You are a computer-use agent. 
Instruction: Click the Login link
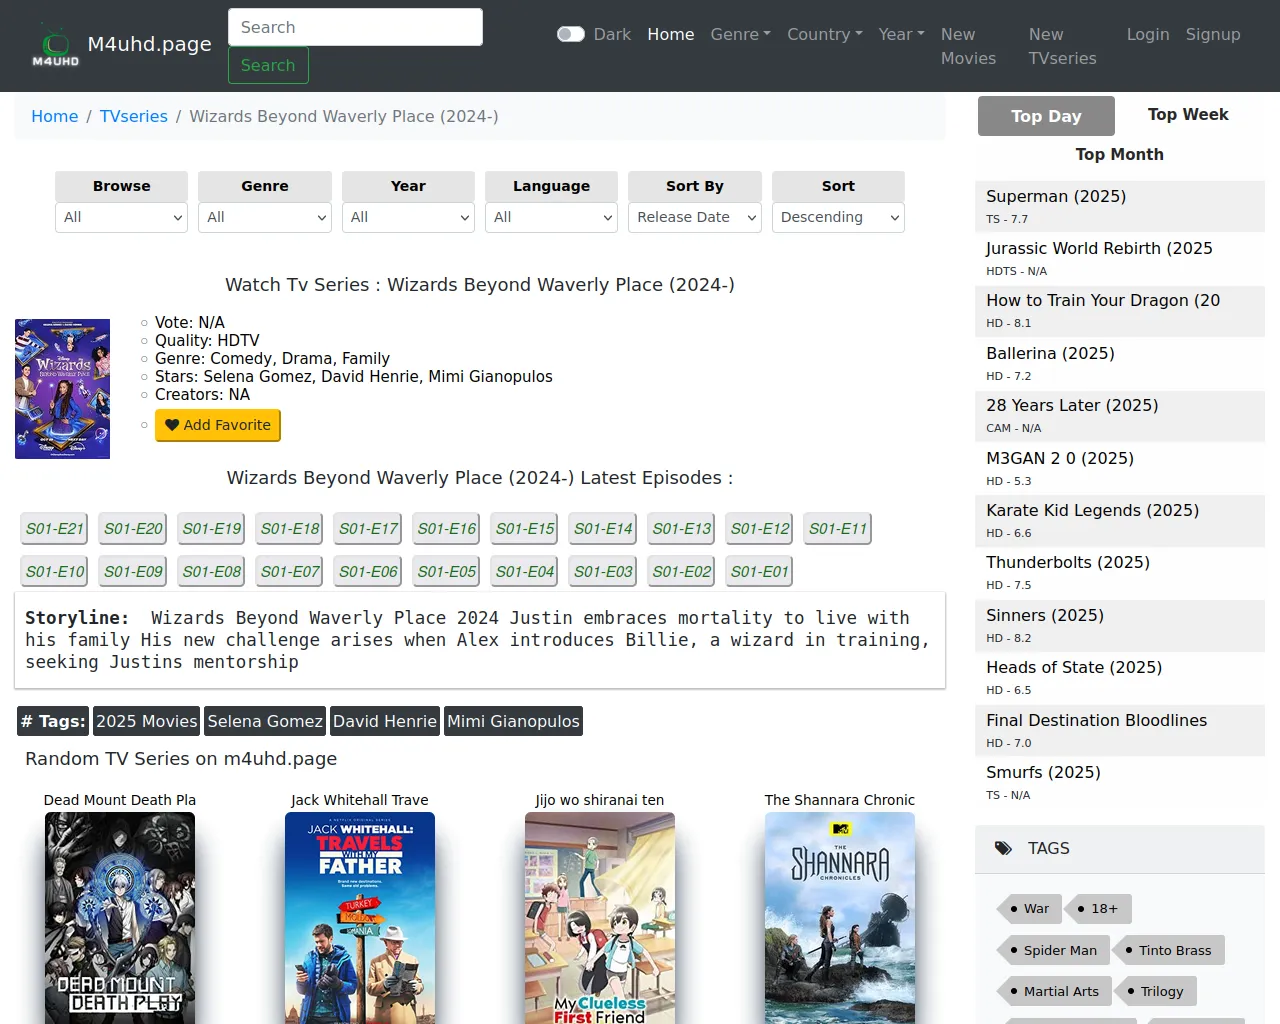(1148, 34)
